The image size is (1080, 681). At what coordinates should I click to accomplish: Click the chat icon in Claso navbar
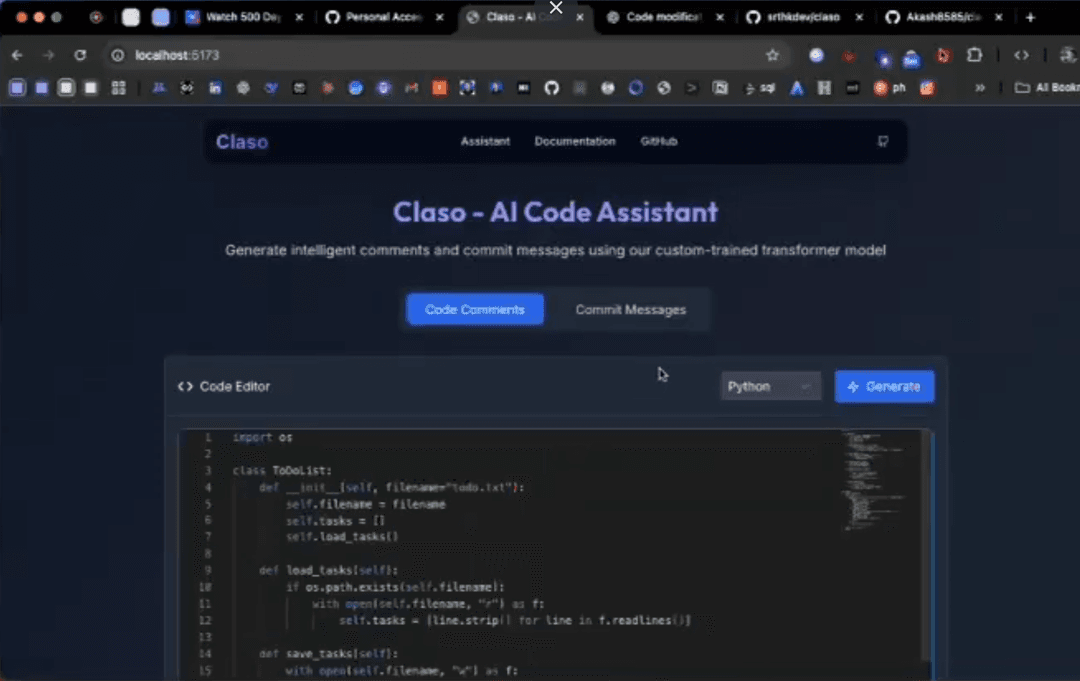tap(882, 141)
